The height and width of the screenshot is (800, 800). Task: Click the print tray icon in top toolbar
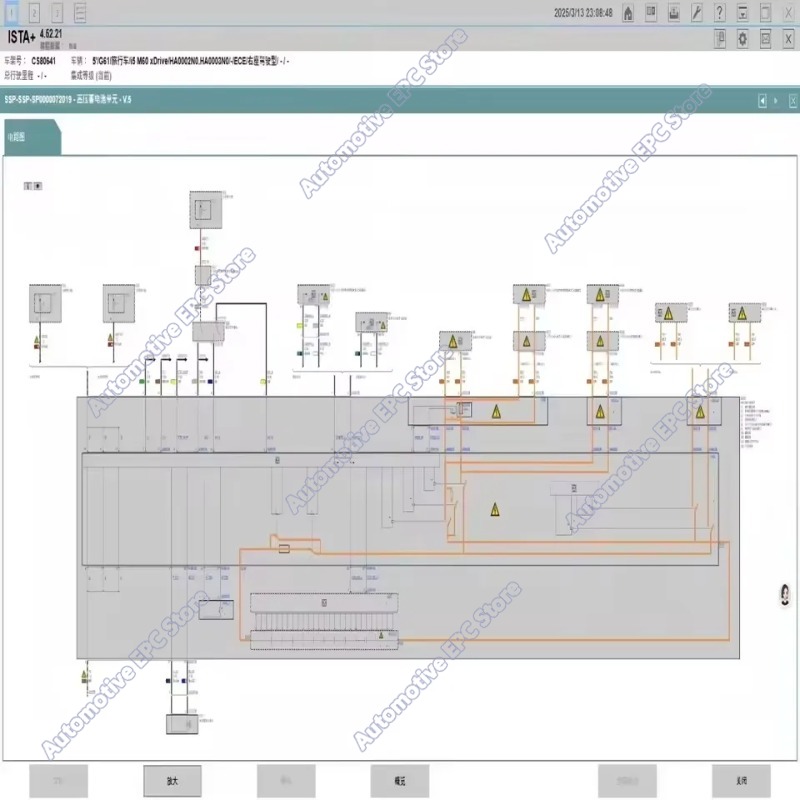674,13
